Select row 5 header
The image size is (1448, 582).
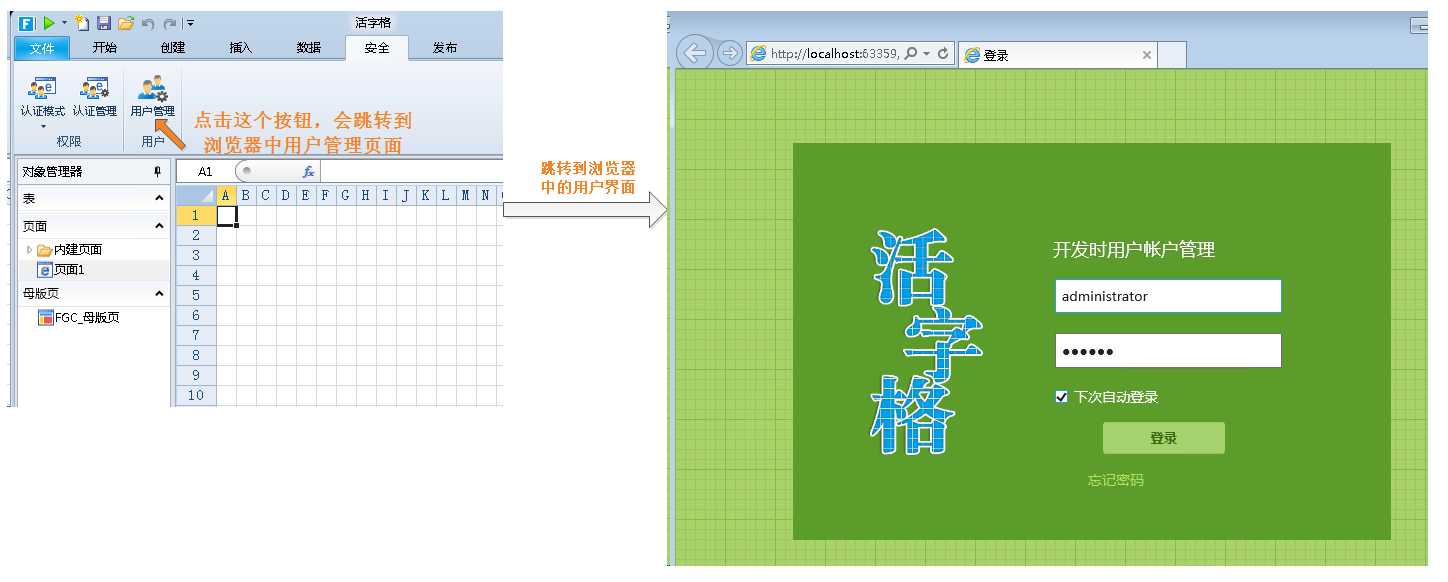[196, 295]
